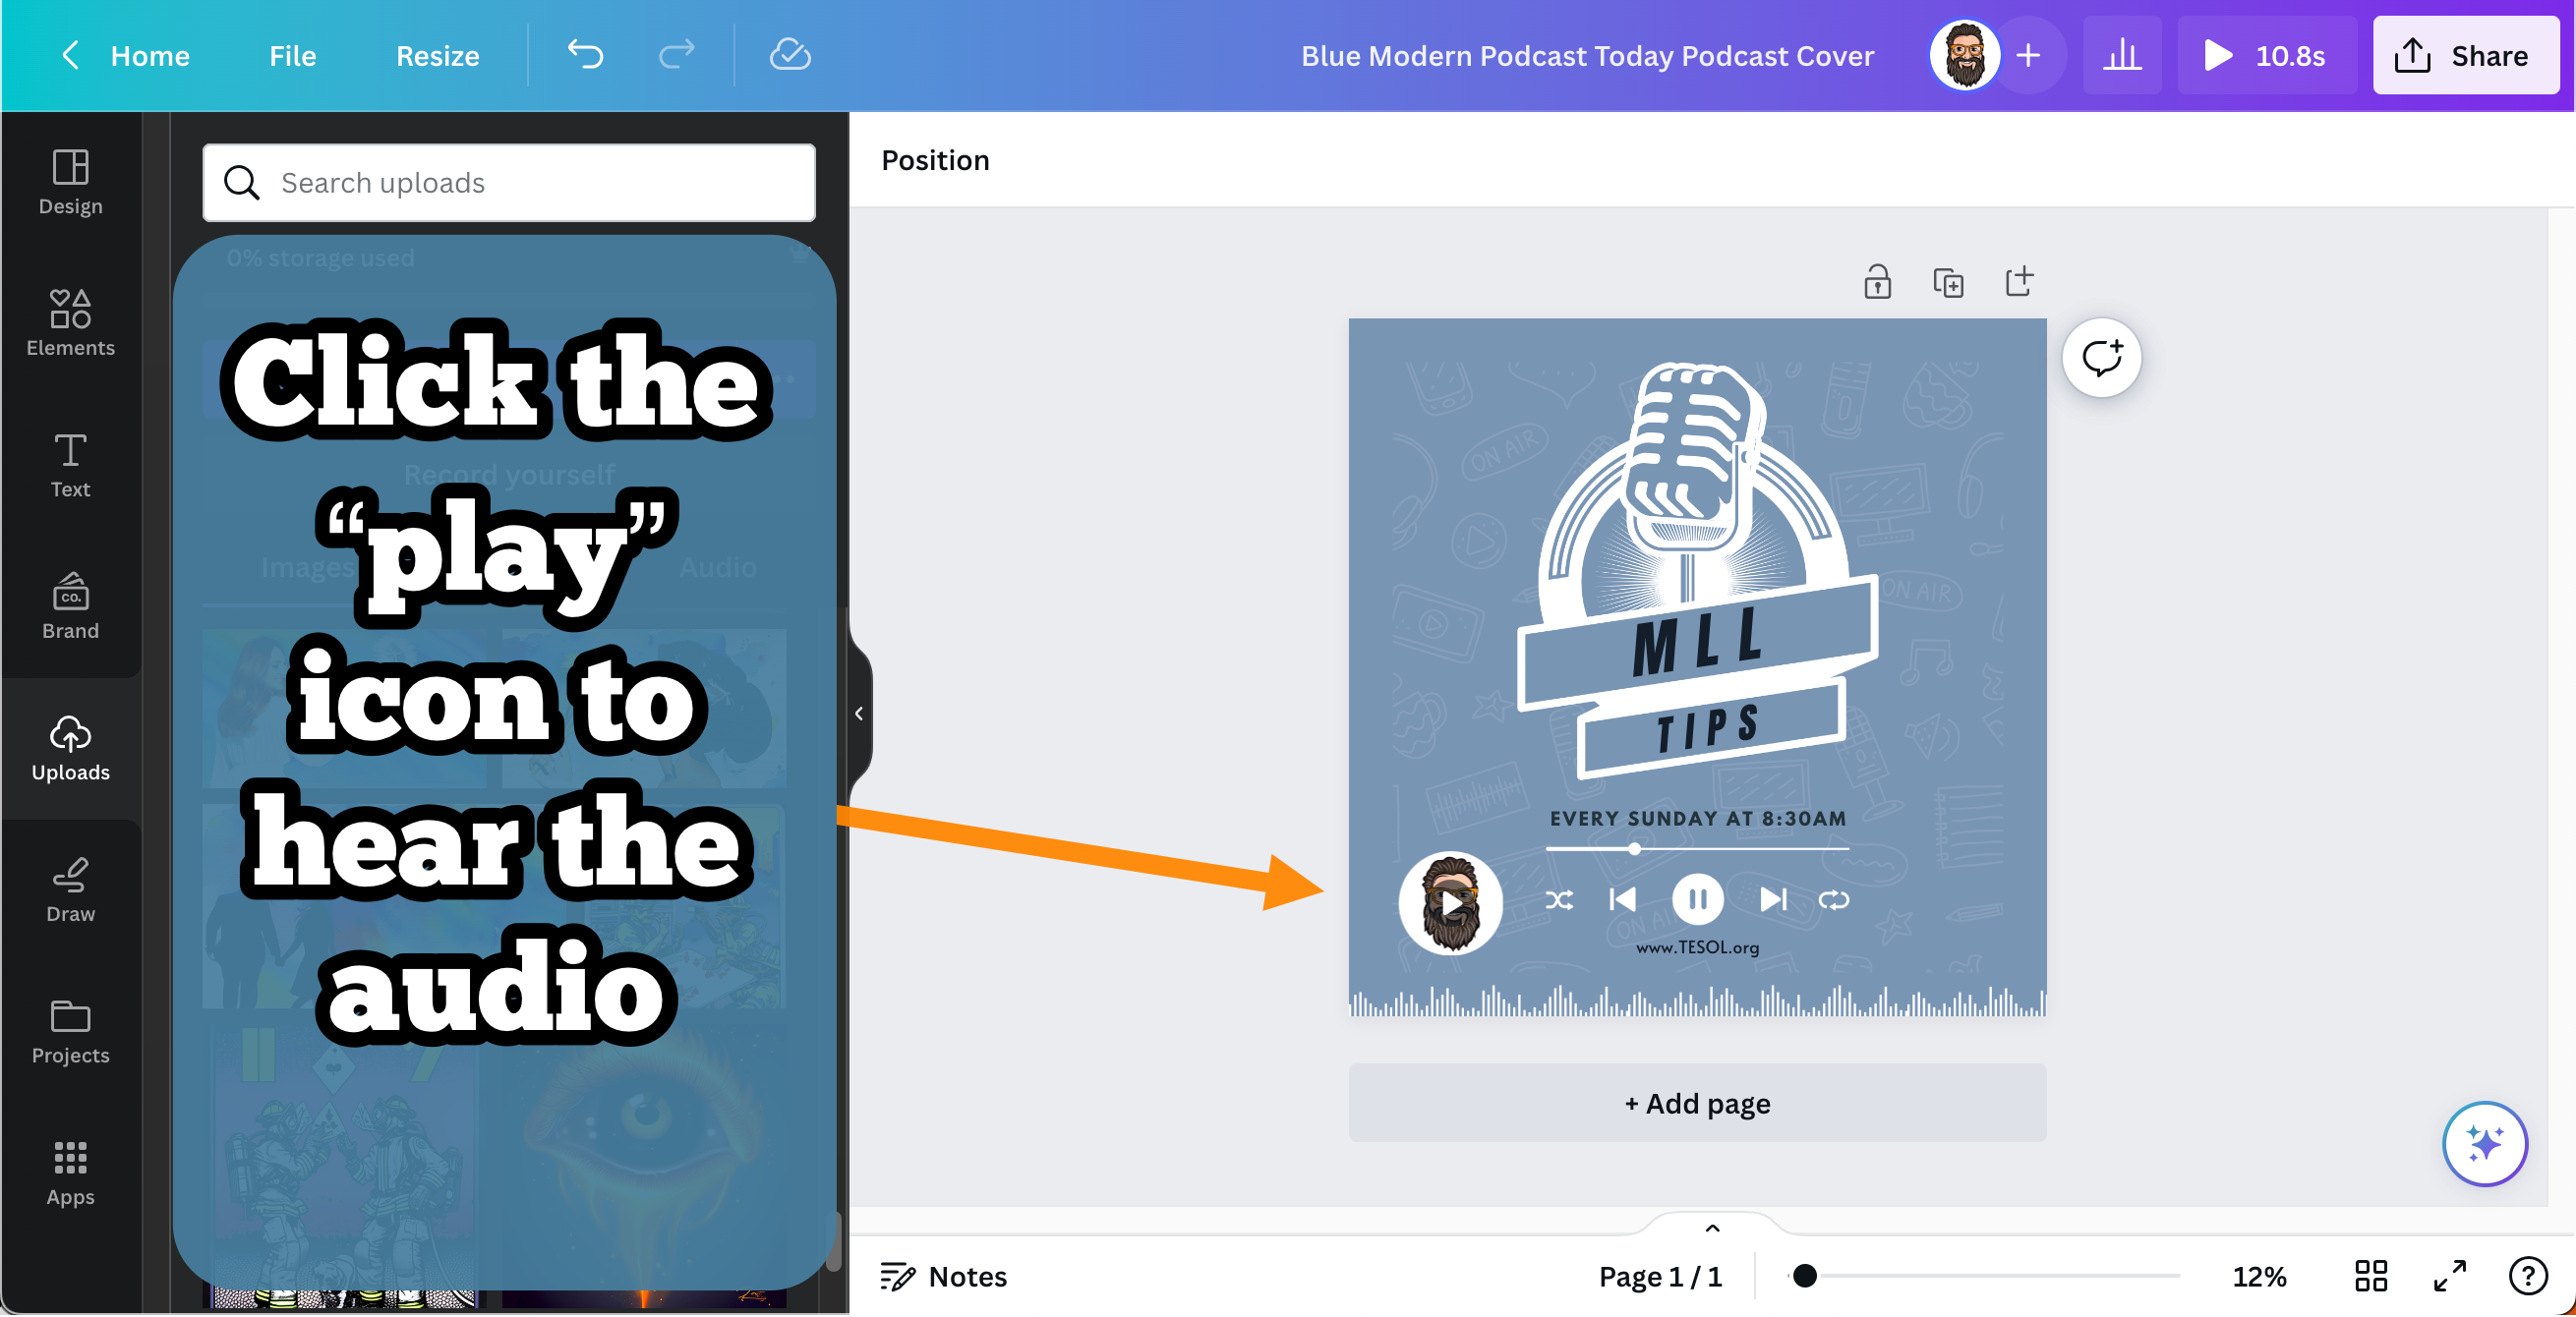Open the Elements tab in the sidebar

click(70, 322)
